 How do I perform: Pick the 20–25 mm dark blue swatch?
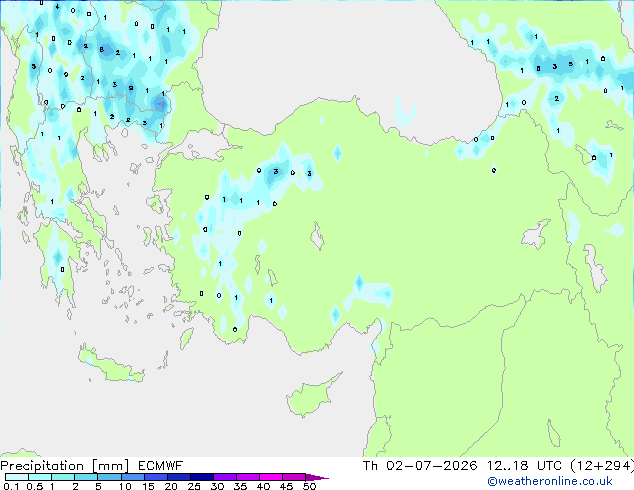coord(179,477)
